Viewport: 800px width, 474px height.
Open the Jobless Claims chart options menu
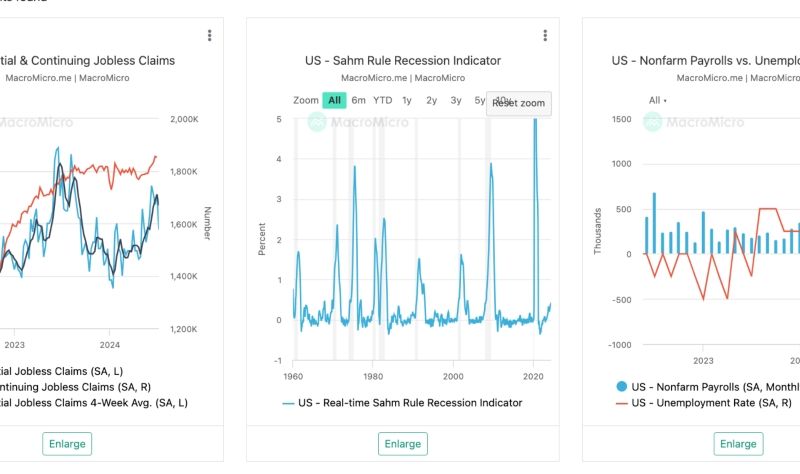pyautogui.click(x=209, y=36)
